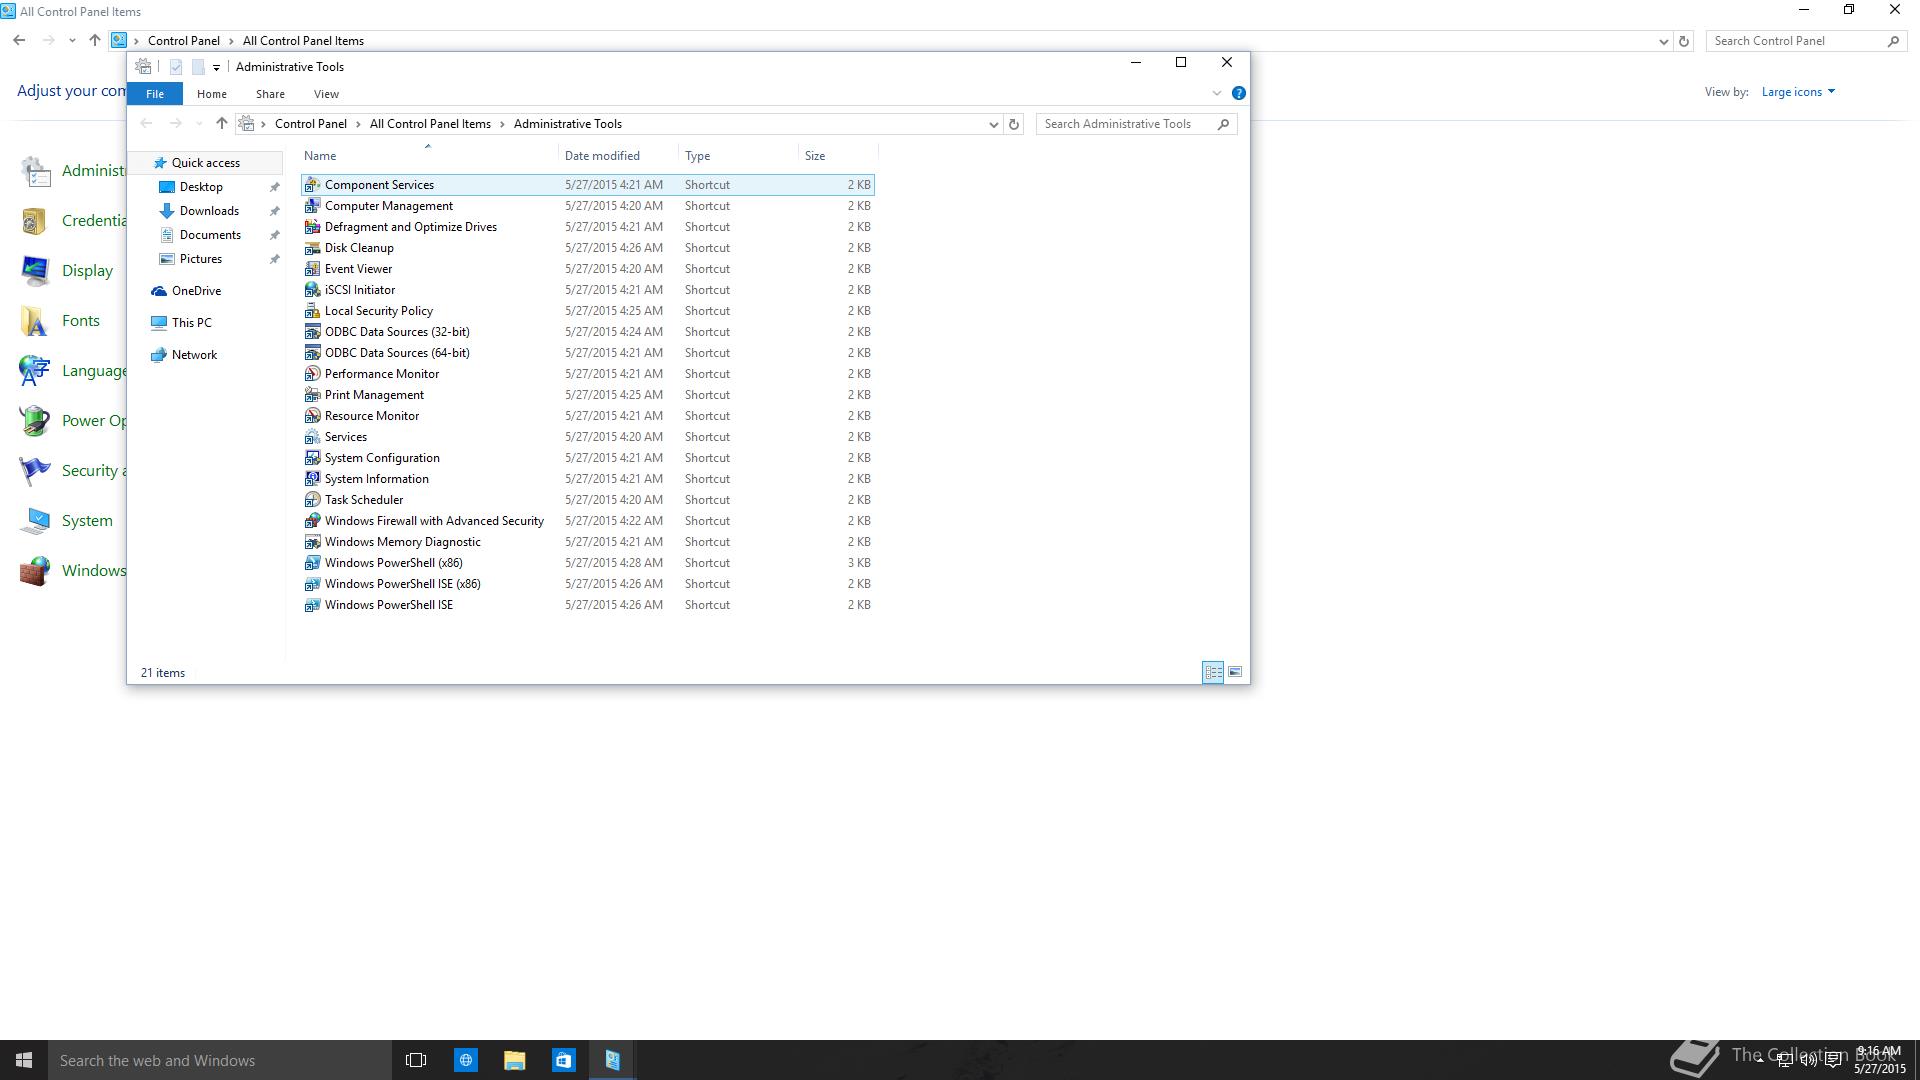1920x1080 pixels.
Task: Switch to large thumbnails view icon
Action: pyautogui.click(x=1235, y=672)
